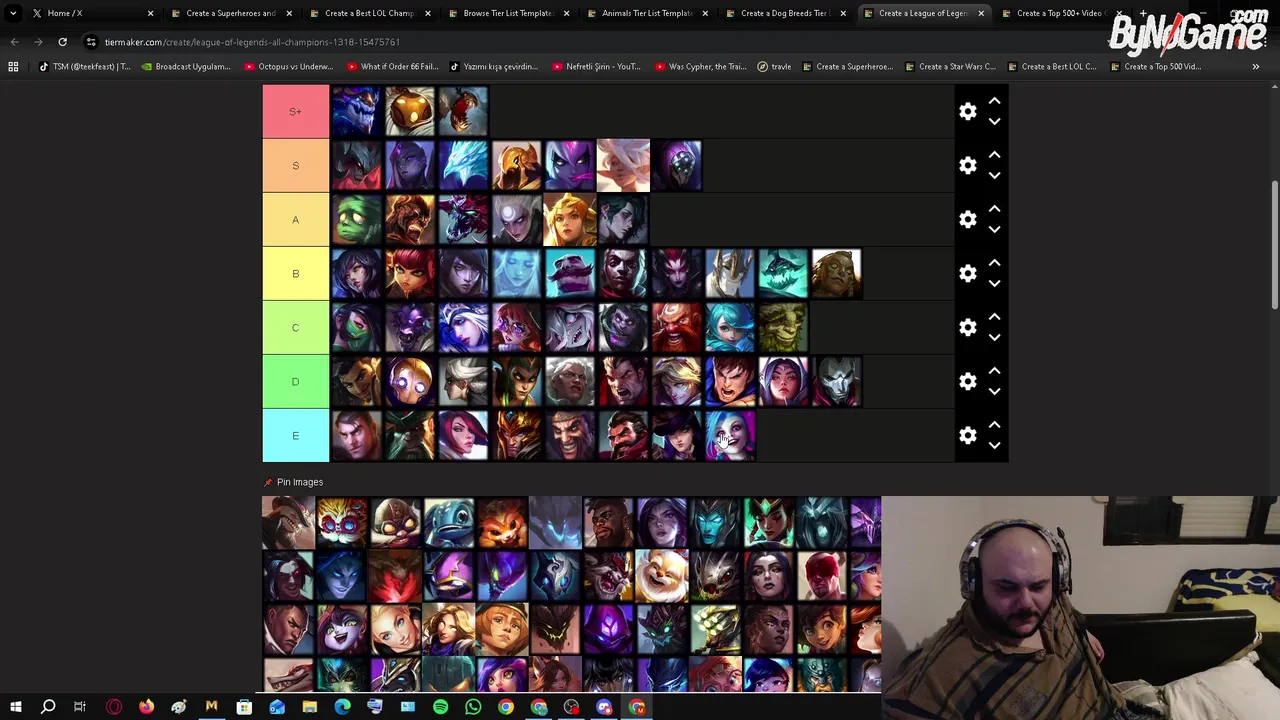Open Microsoft Store from taskbar
Viewport: 1280px width, 720px height.
point(244,707)
